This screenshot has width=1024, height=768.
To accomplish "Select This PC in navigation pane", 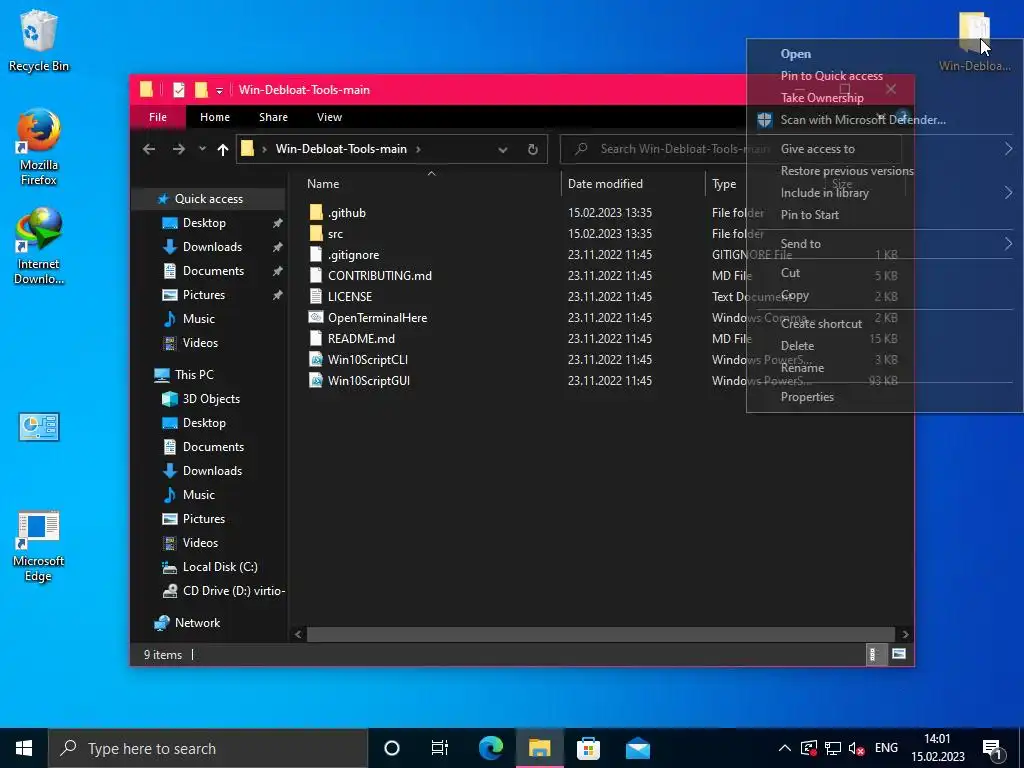I will tap(193, 375).
